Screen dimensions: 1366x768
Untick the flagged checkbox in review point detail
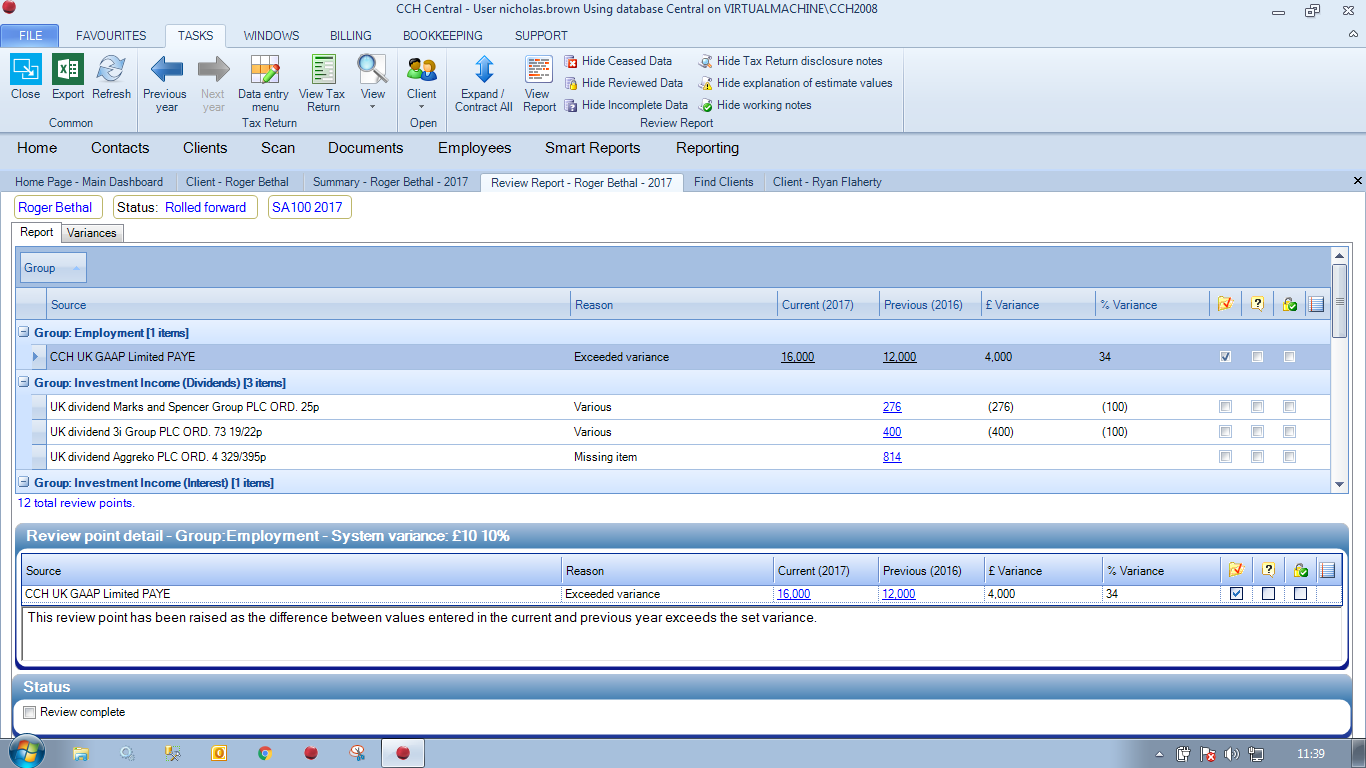[1236, 594]
